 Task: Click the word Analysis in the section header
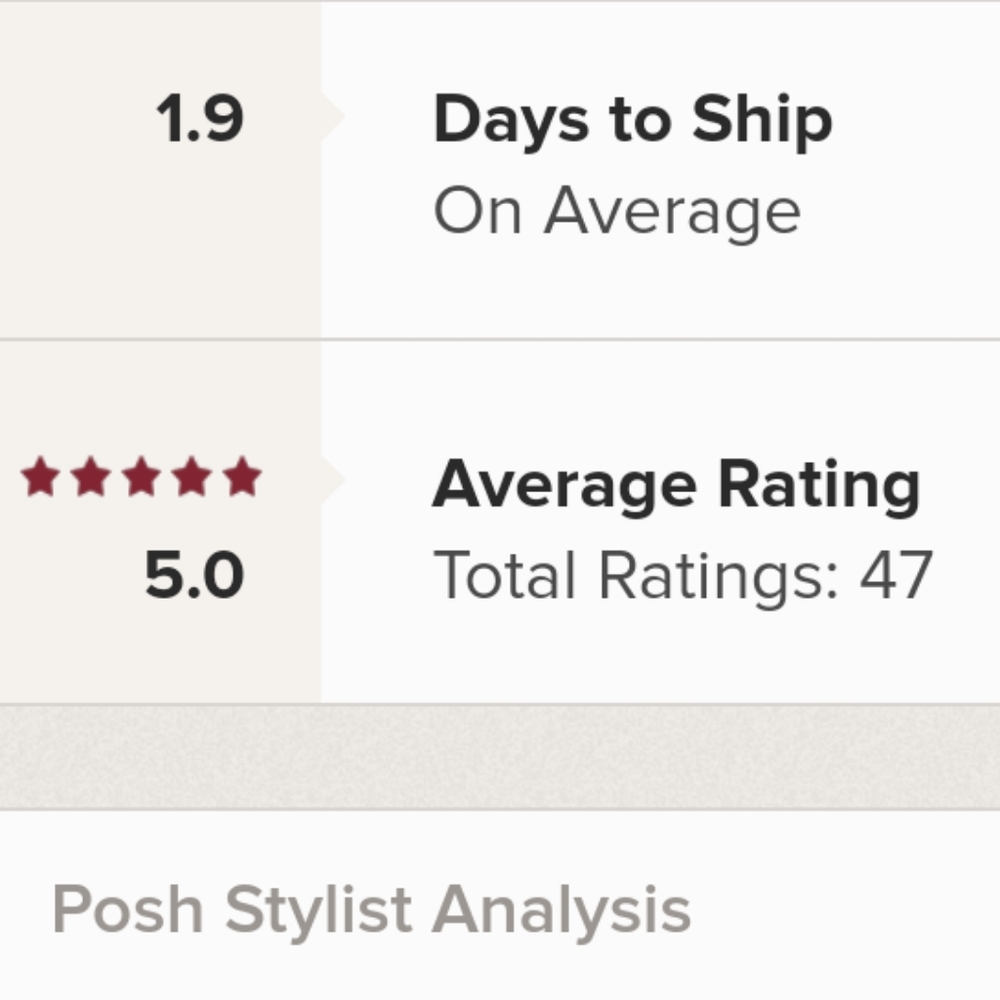[x=561, y=912]
